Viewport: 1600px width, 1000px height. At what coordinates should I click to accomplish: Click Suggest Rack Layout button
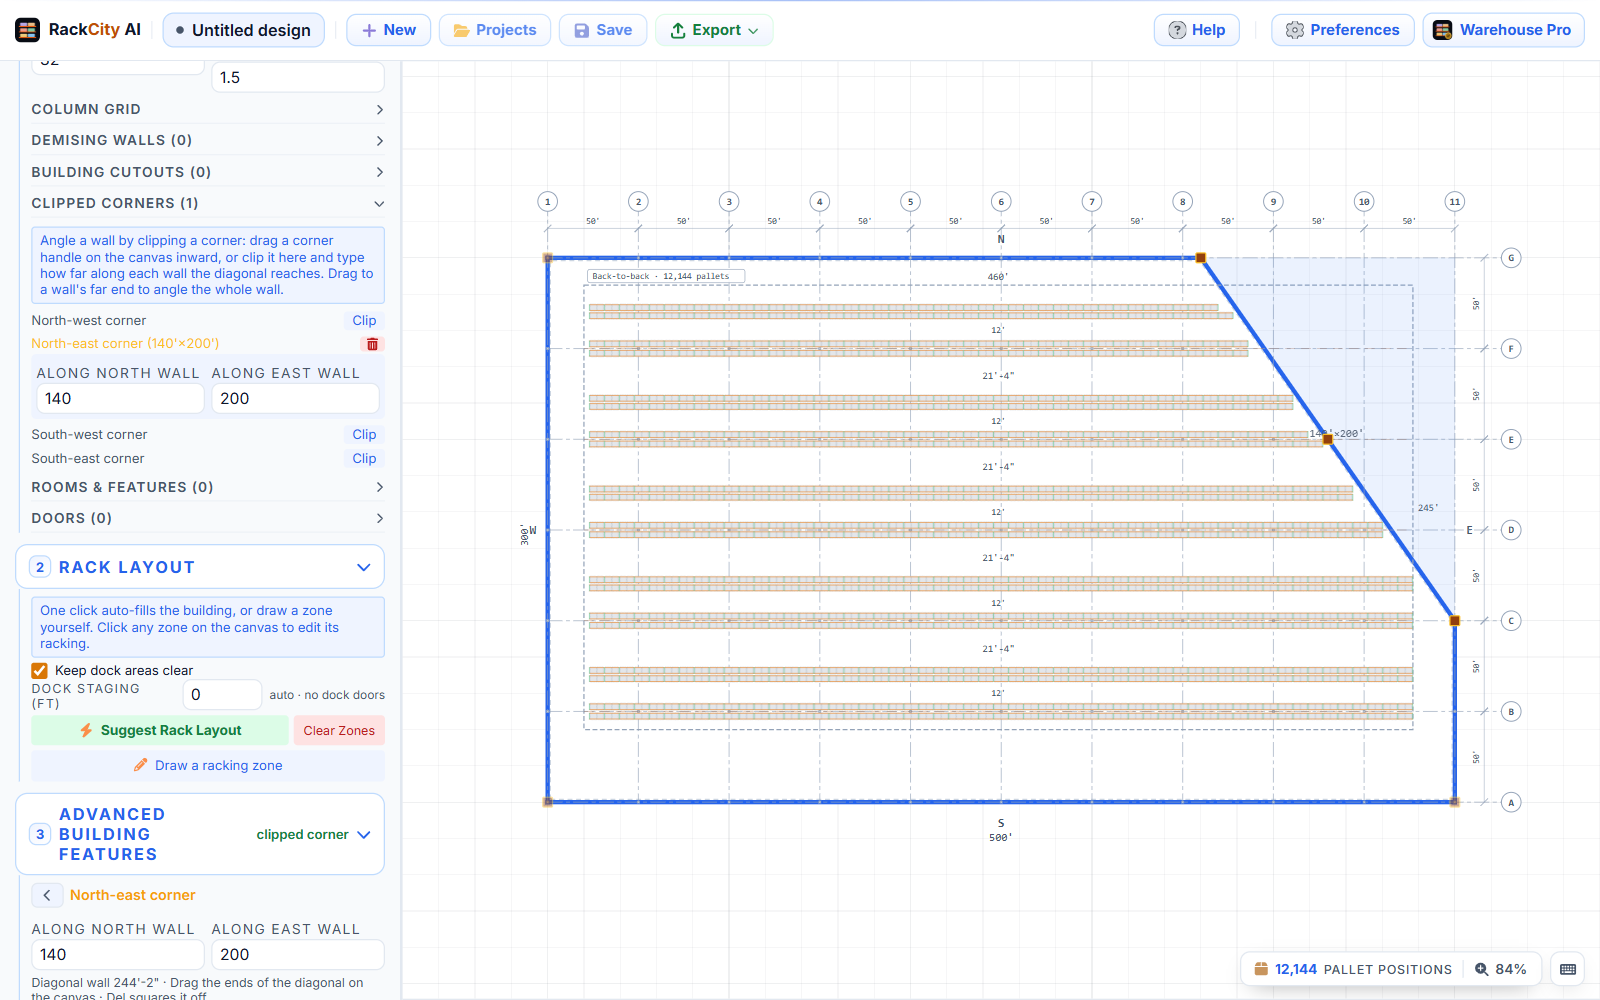tap(160, 730)
